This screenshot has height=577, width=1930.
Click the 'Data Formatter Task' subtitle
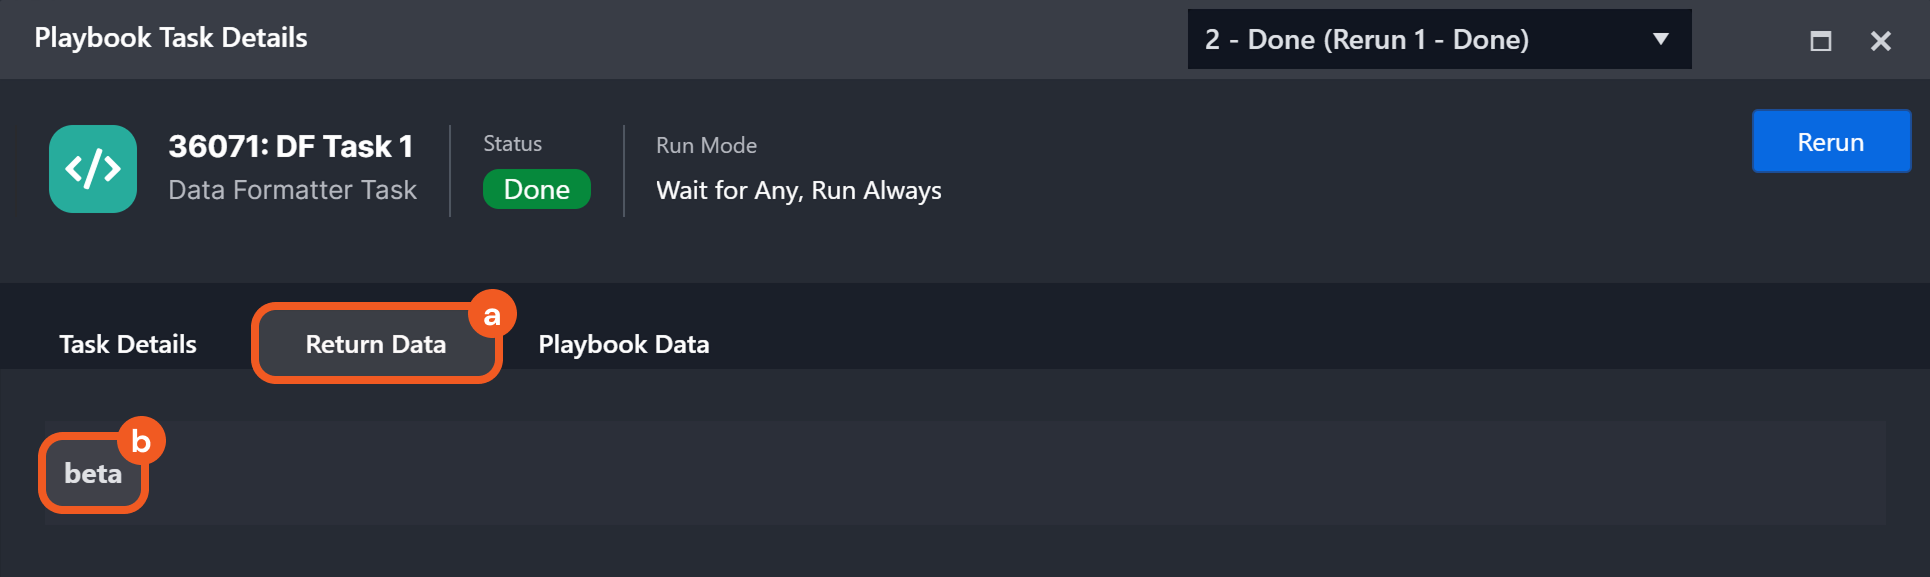click(x=292, y=190)
